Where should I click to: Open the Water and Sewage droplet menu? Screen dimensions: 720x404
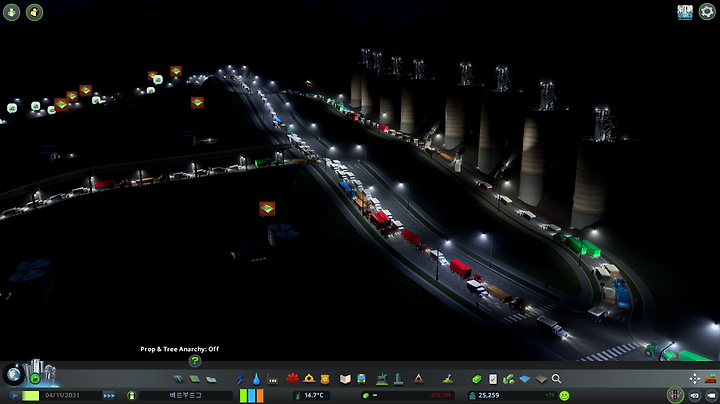click(x=256, y=379)
